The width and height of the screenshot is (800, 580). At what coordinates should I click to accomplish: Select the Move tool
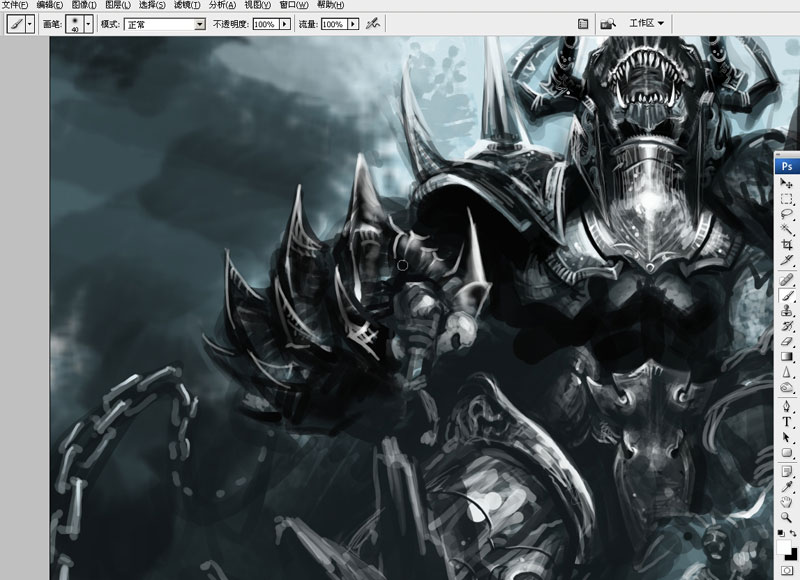tap(786, 183)
